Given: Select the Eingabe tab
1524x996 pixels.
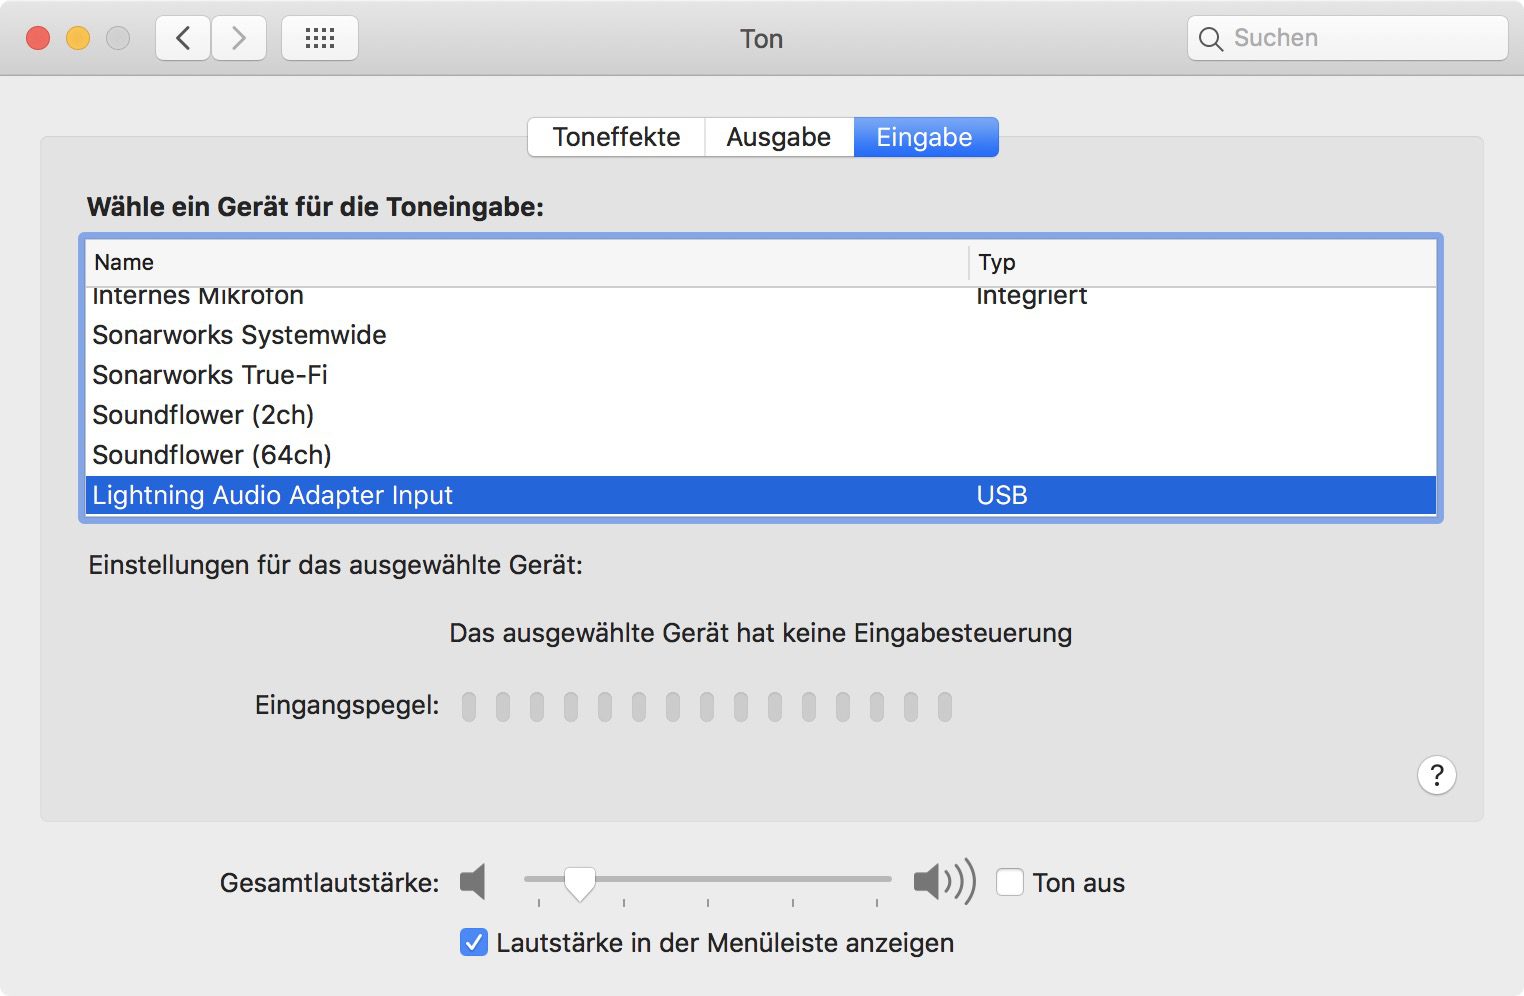Looking at the screenshot, I should coord(924,137).
